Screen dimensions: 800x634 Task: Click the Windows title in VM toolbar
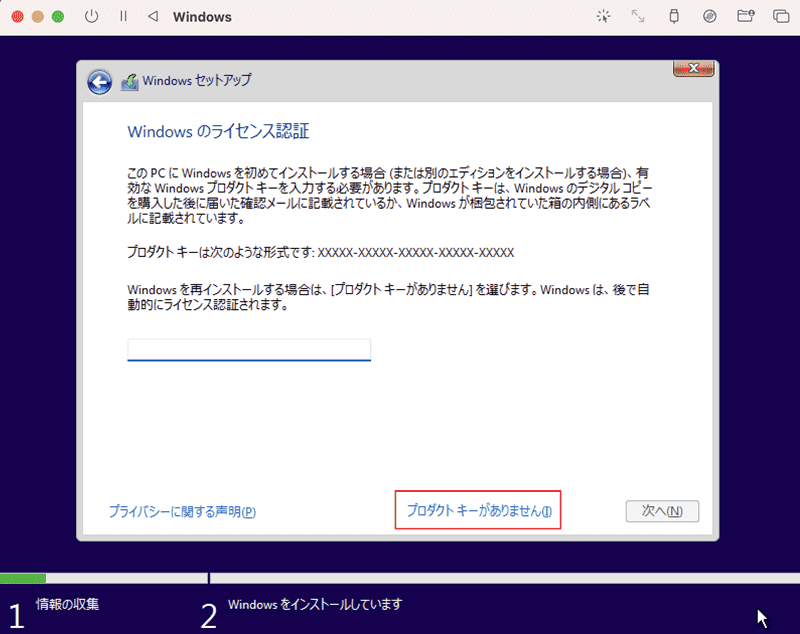(x=202, y=17)
